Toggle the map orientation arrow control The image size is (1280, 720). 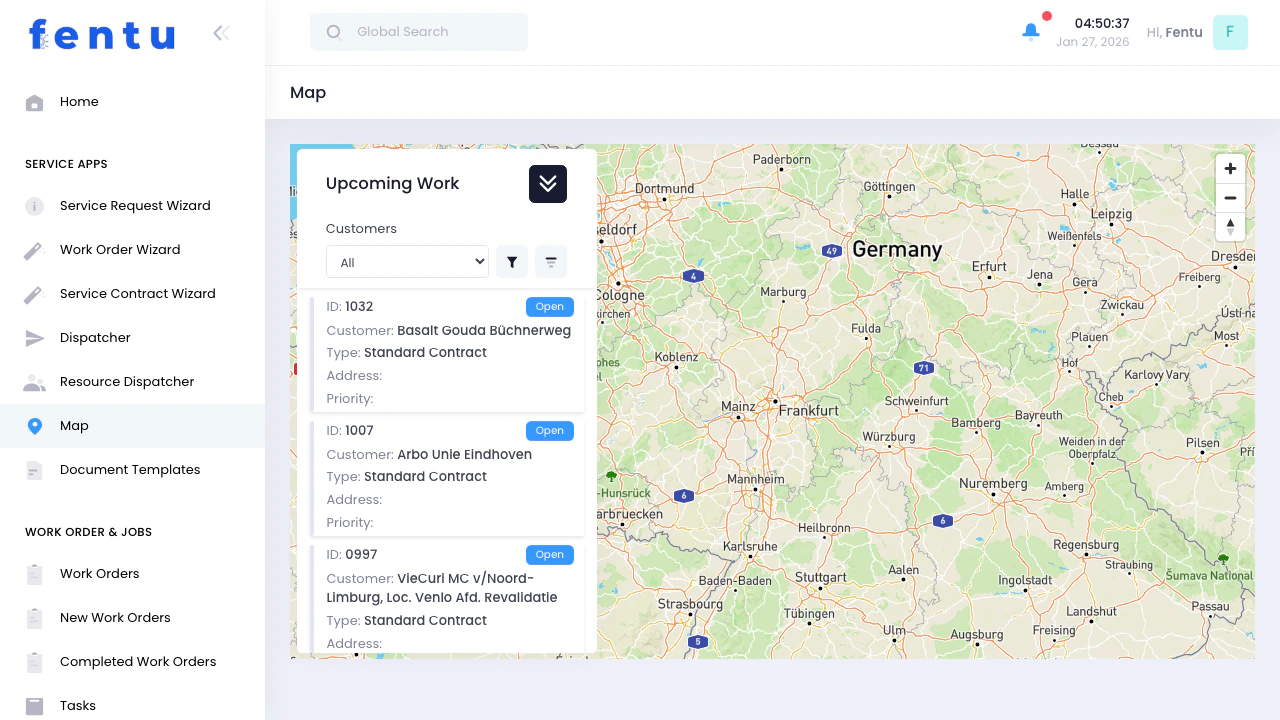click(1230, 227)
